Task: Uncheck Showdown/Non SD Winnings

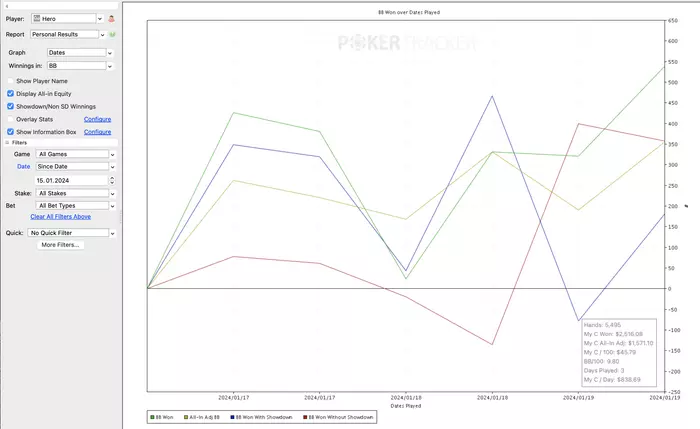Action: 10,106
